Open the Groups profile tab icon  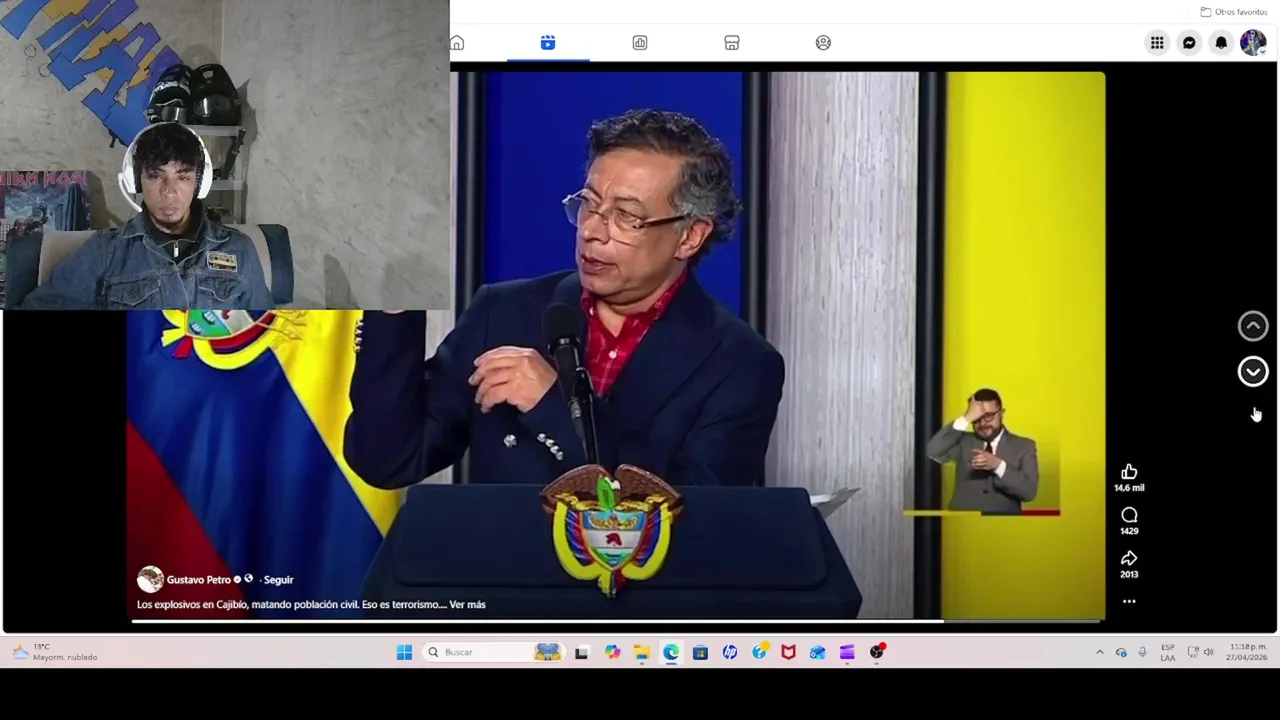[x=823, y=43]
